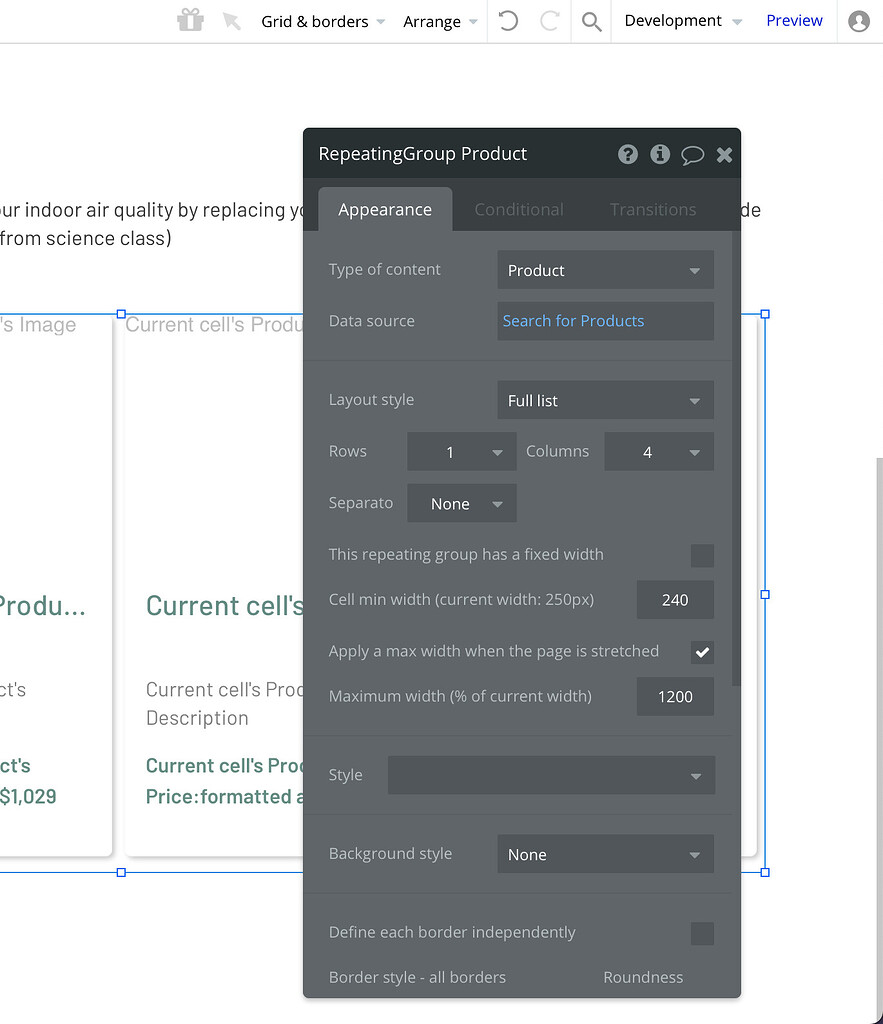This screenshot has width=883, height=1024.
Task: Click the Preview link
Action: 793,20
